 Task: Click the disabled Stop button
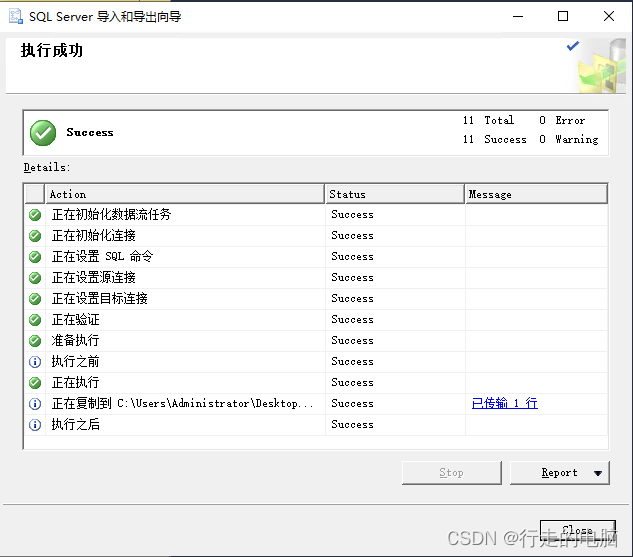(452, 473)
